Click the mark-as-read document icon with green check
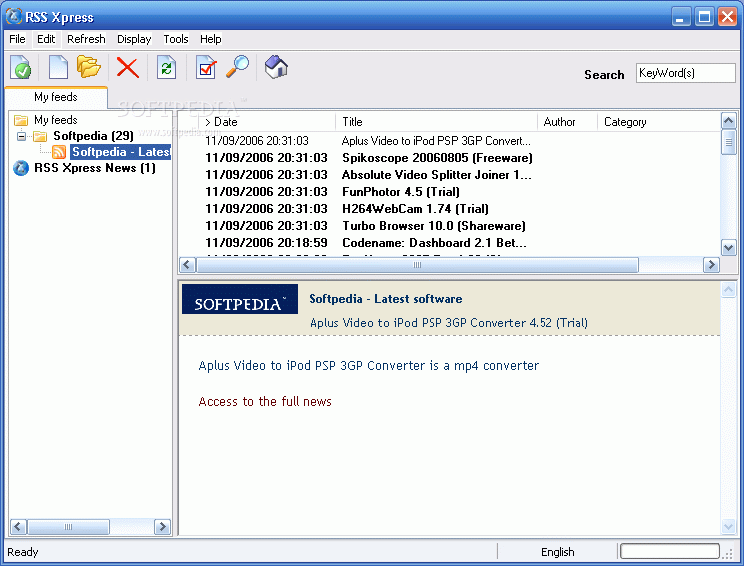 [21, 67]
